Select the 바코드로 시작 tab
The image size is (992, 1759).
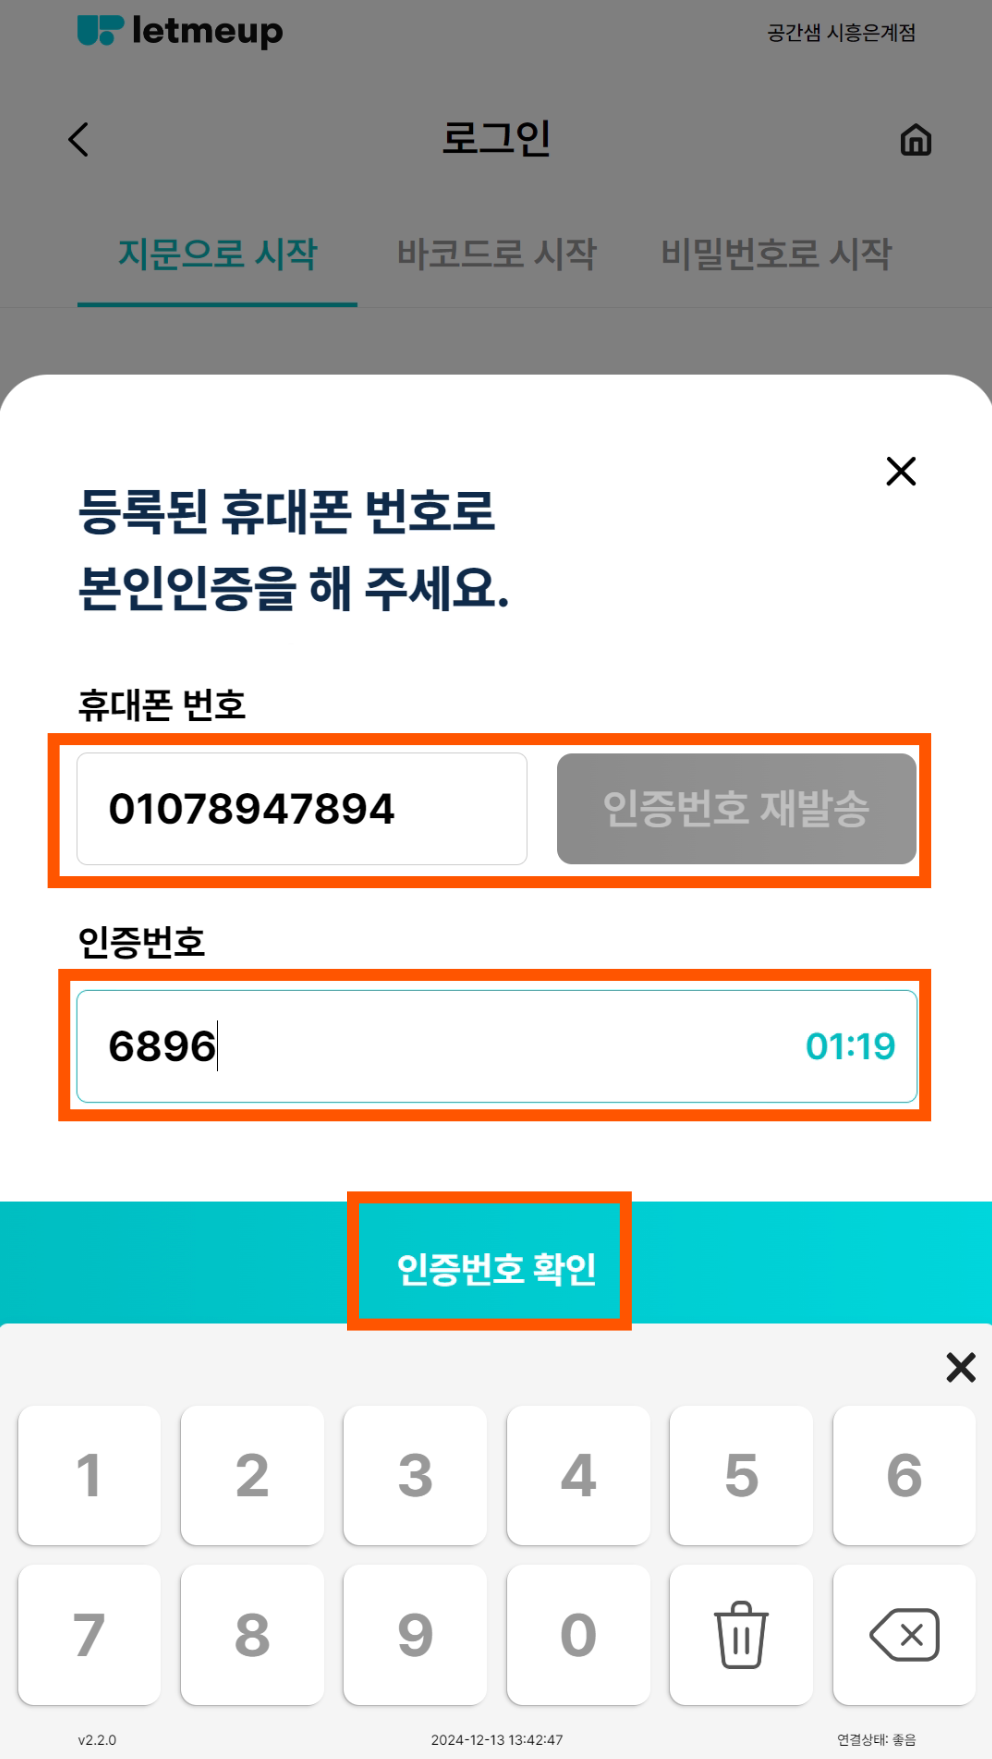click(496, 254)
